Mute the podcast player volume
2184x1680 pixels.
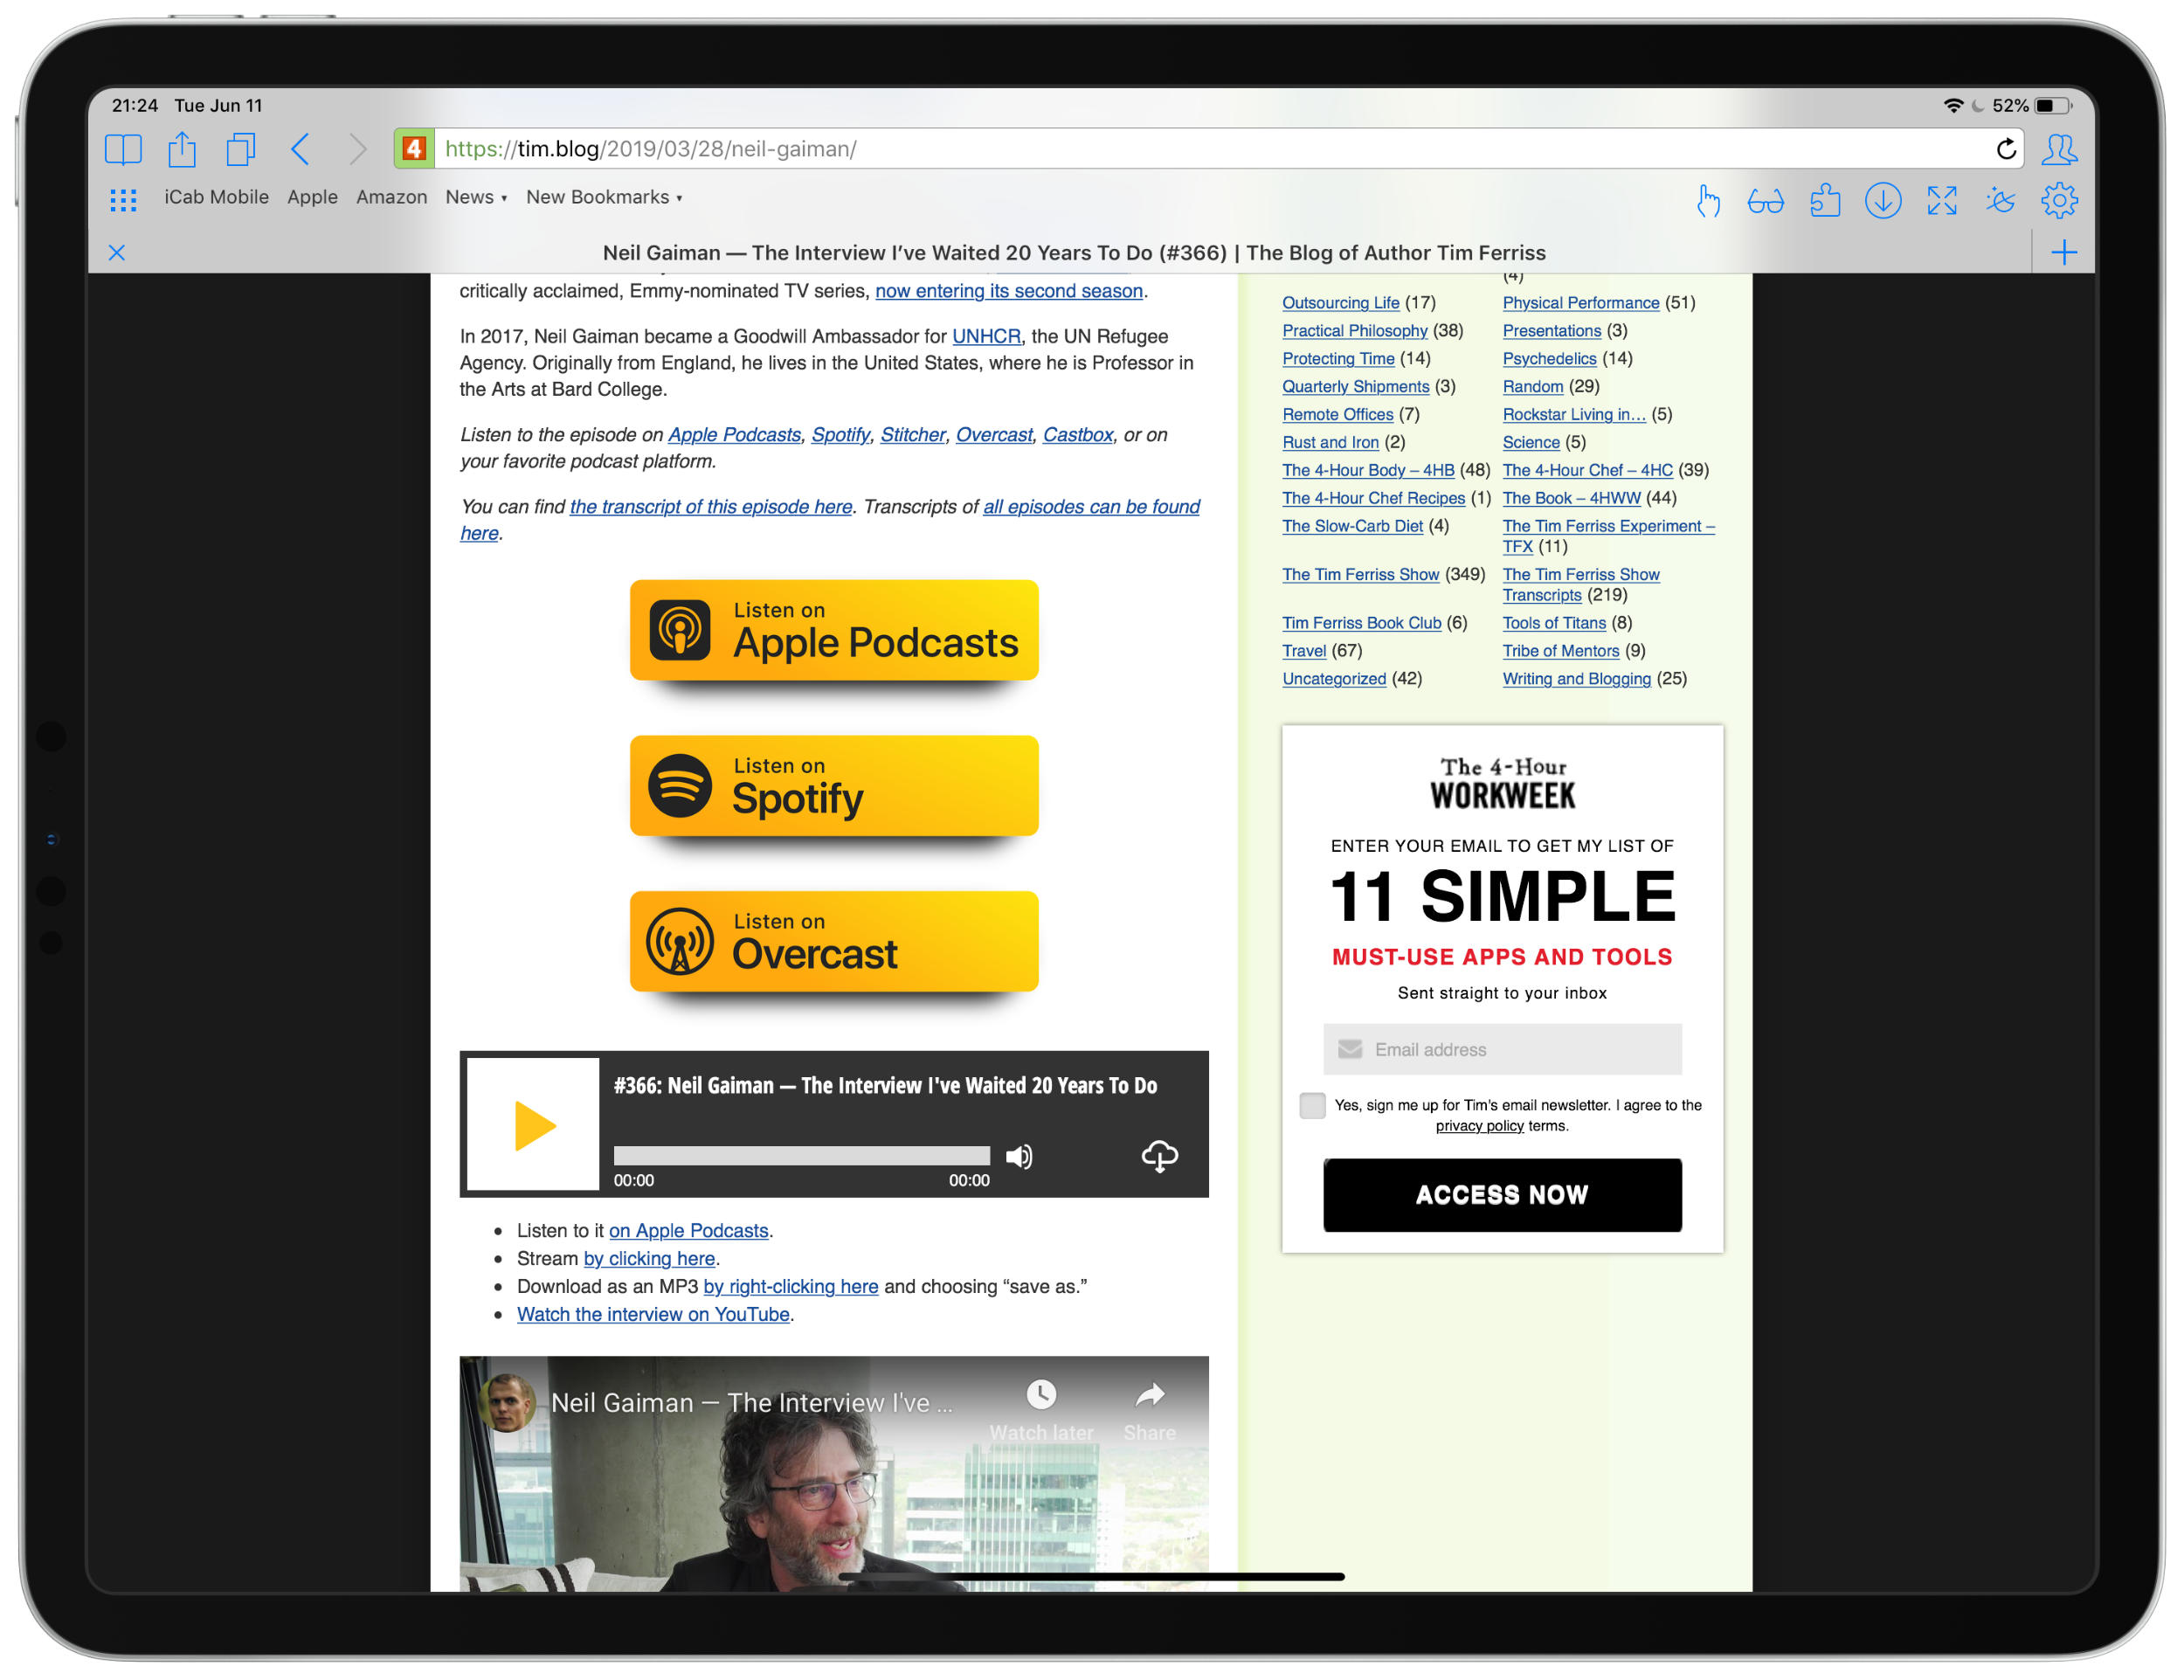tap(1019, 1157)
